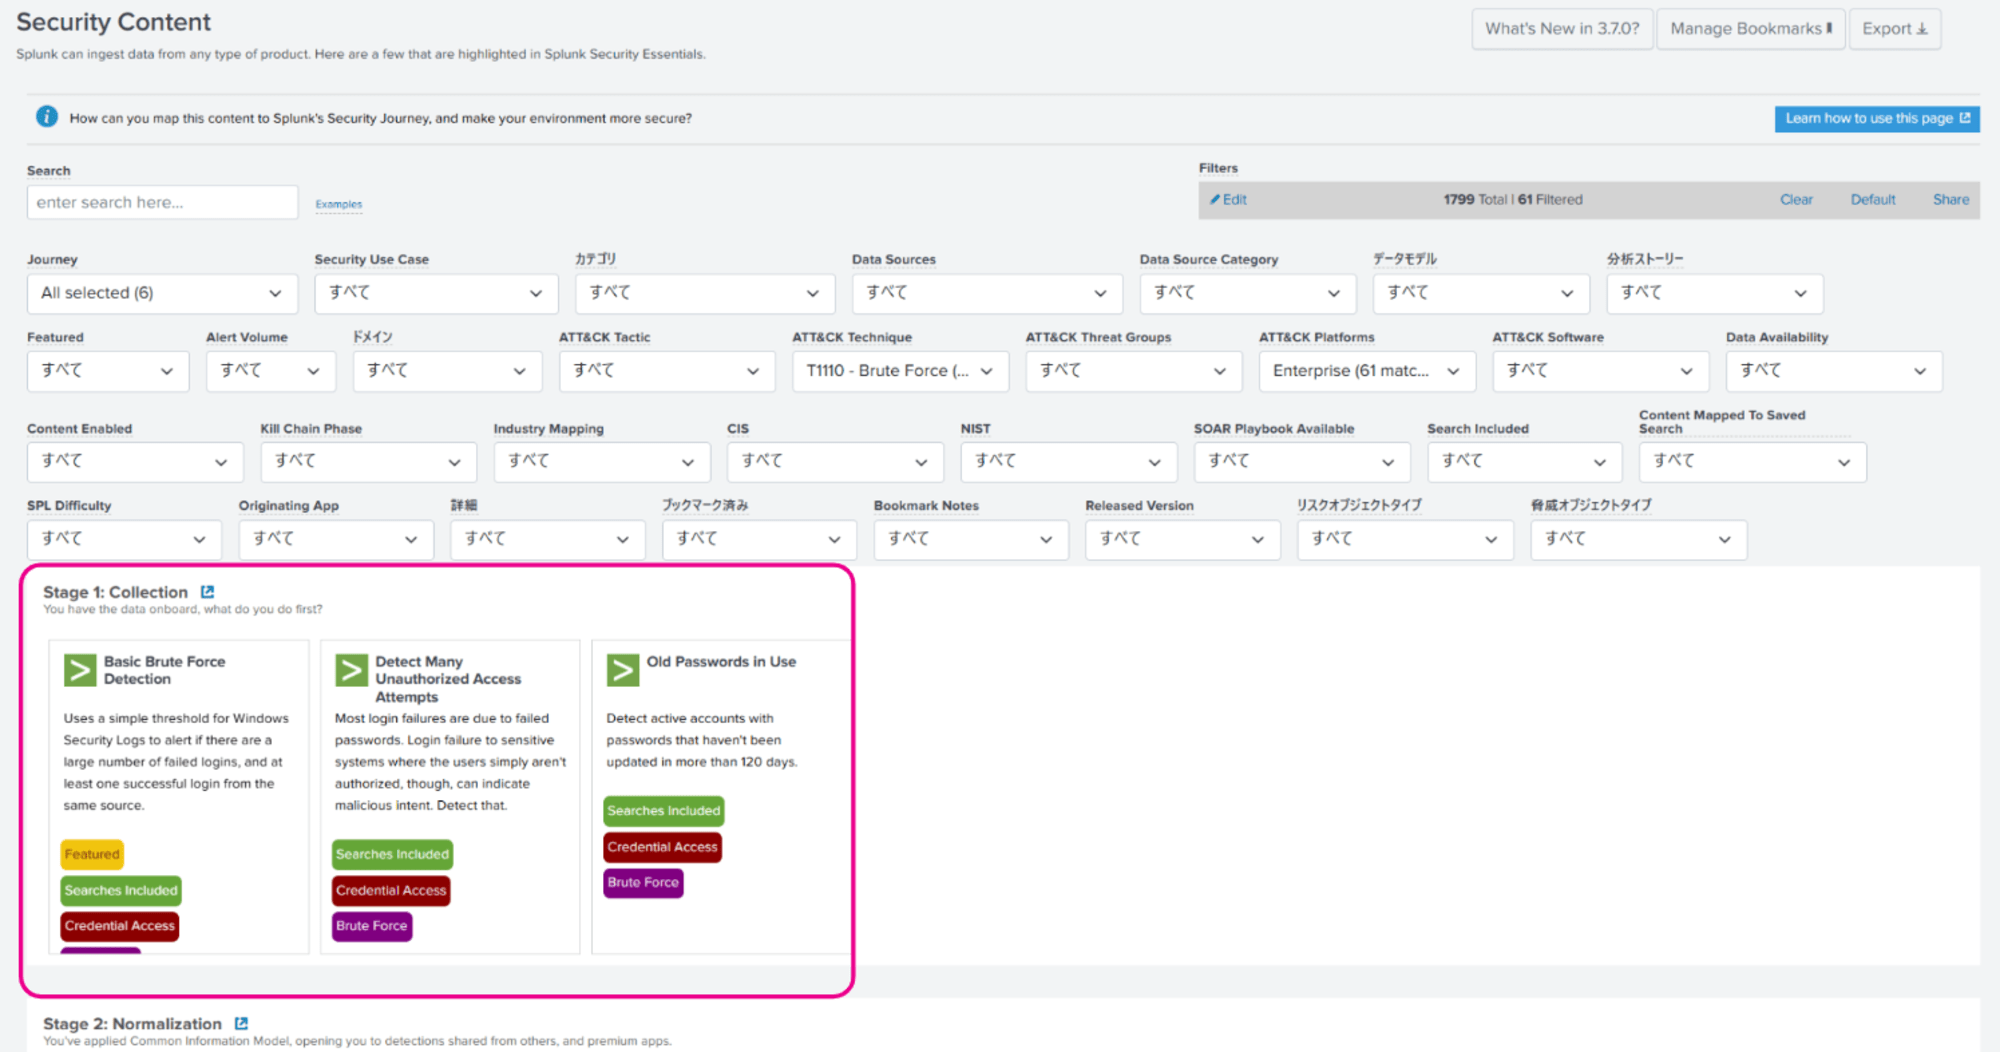Open SOAR Playbook Available dropdown

tap(1302, 461)
